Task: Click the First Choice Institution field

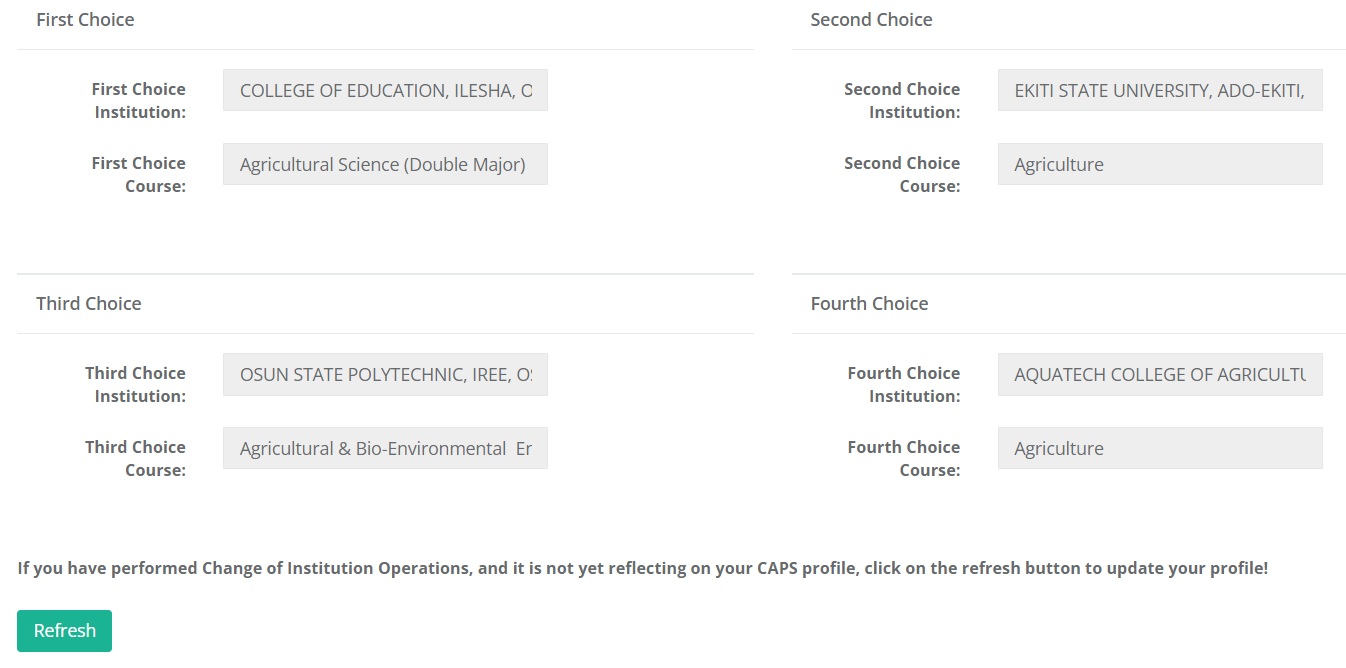Action: pos(385,90)
